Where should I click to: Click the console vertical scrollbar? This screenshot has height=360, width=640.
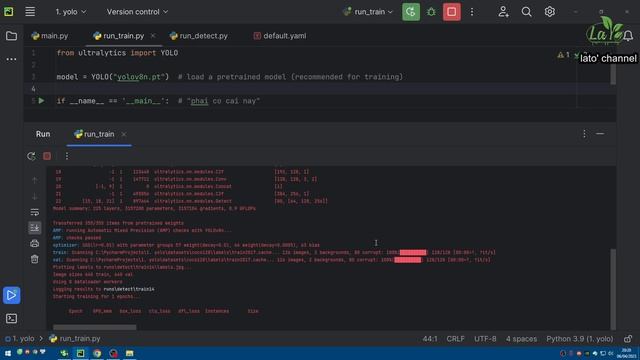pos(613,288)
